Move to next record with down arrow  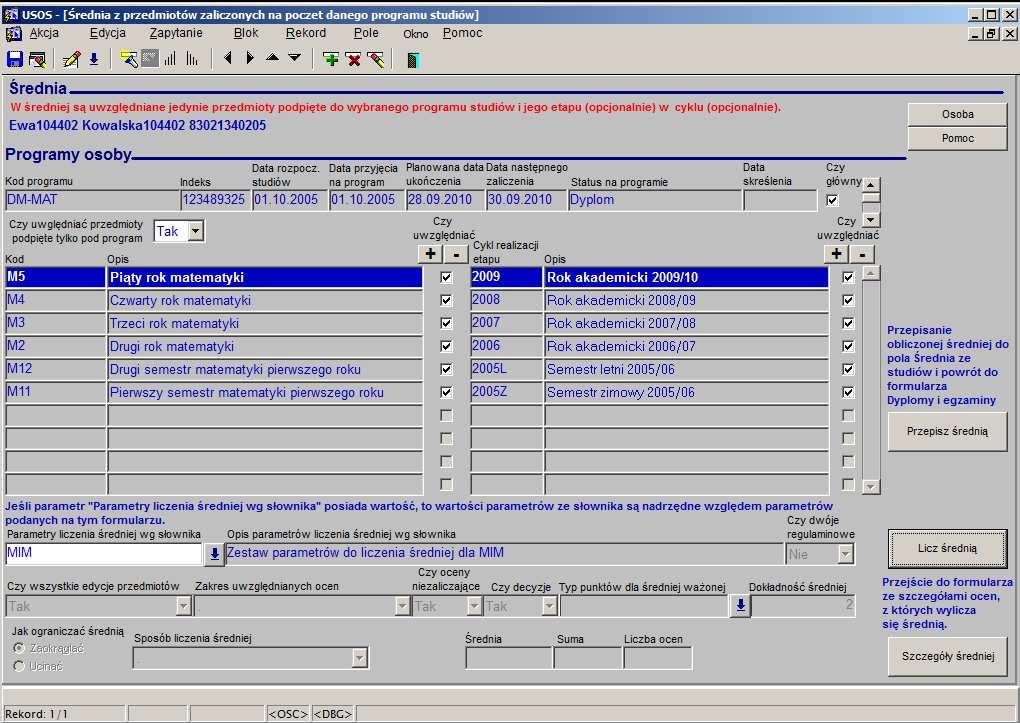tap(295, 58)
